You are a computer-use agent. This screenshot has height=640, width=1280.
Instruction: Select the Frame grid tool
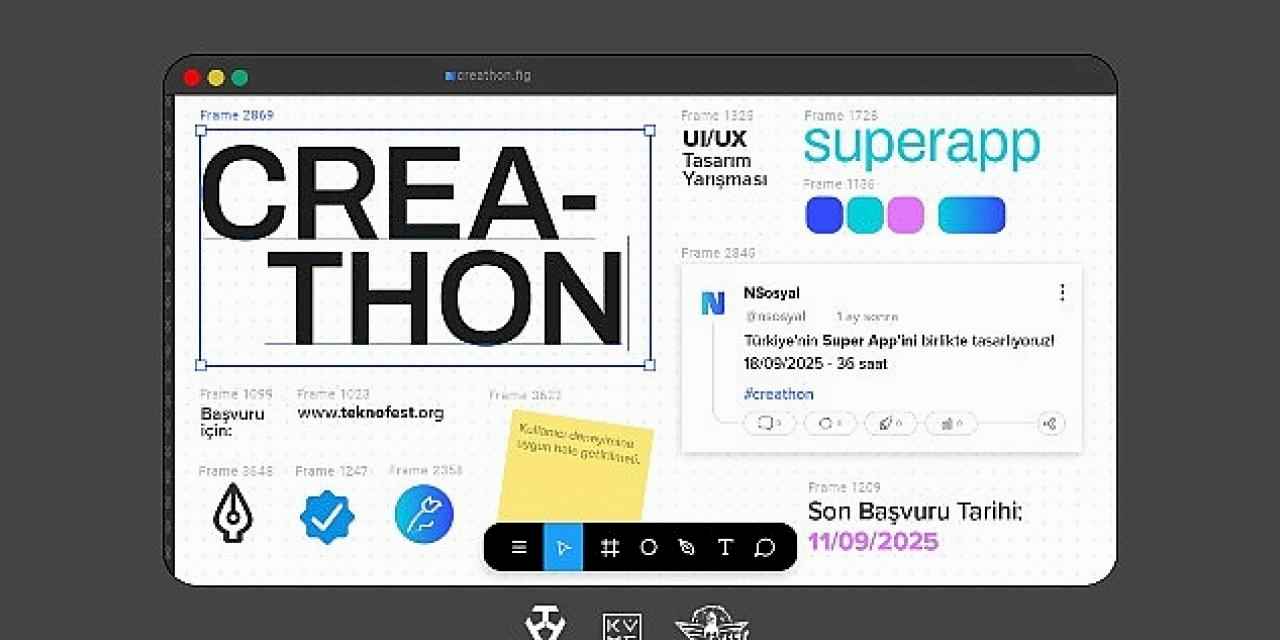(x=609, y=547)
